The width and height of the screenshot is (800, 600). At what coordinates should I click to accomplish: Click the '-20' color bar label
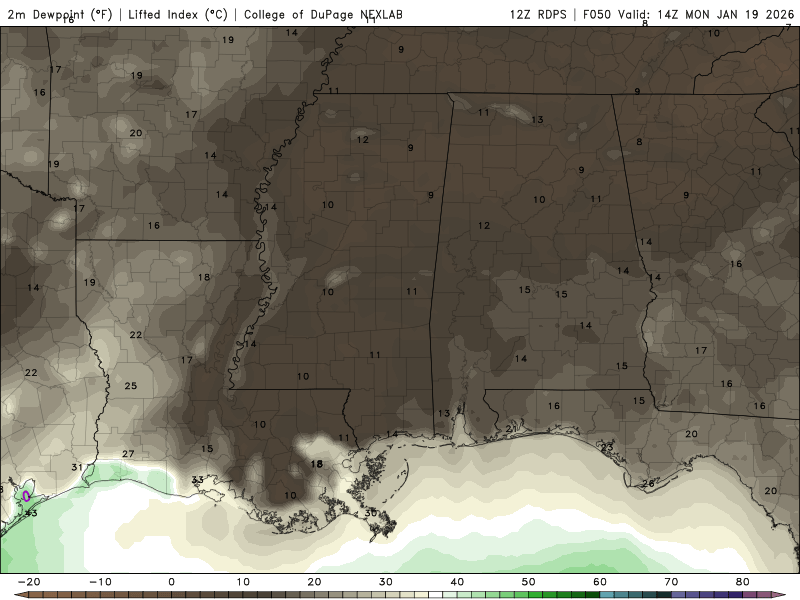pos(29,582)
